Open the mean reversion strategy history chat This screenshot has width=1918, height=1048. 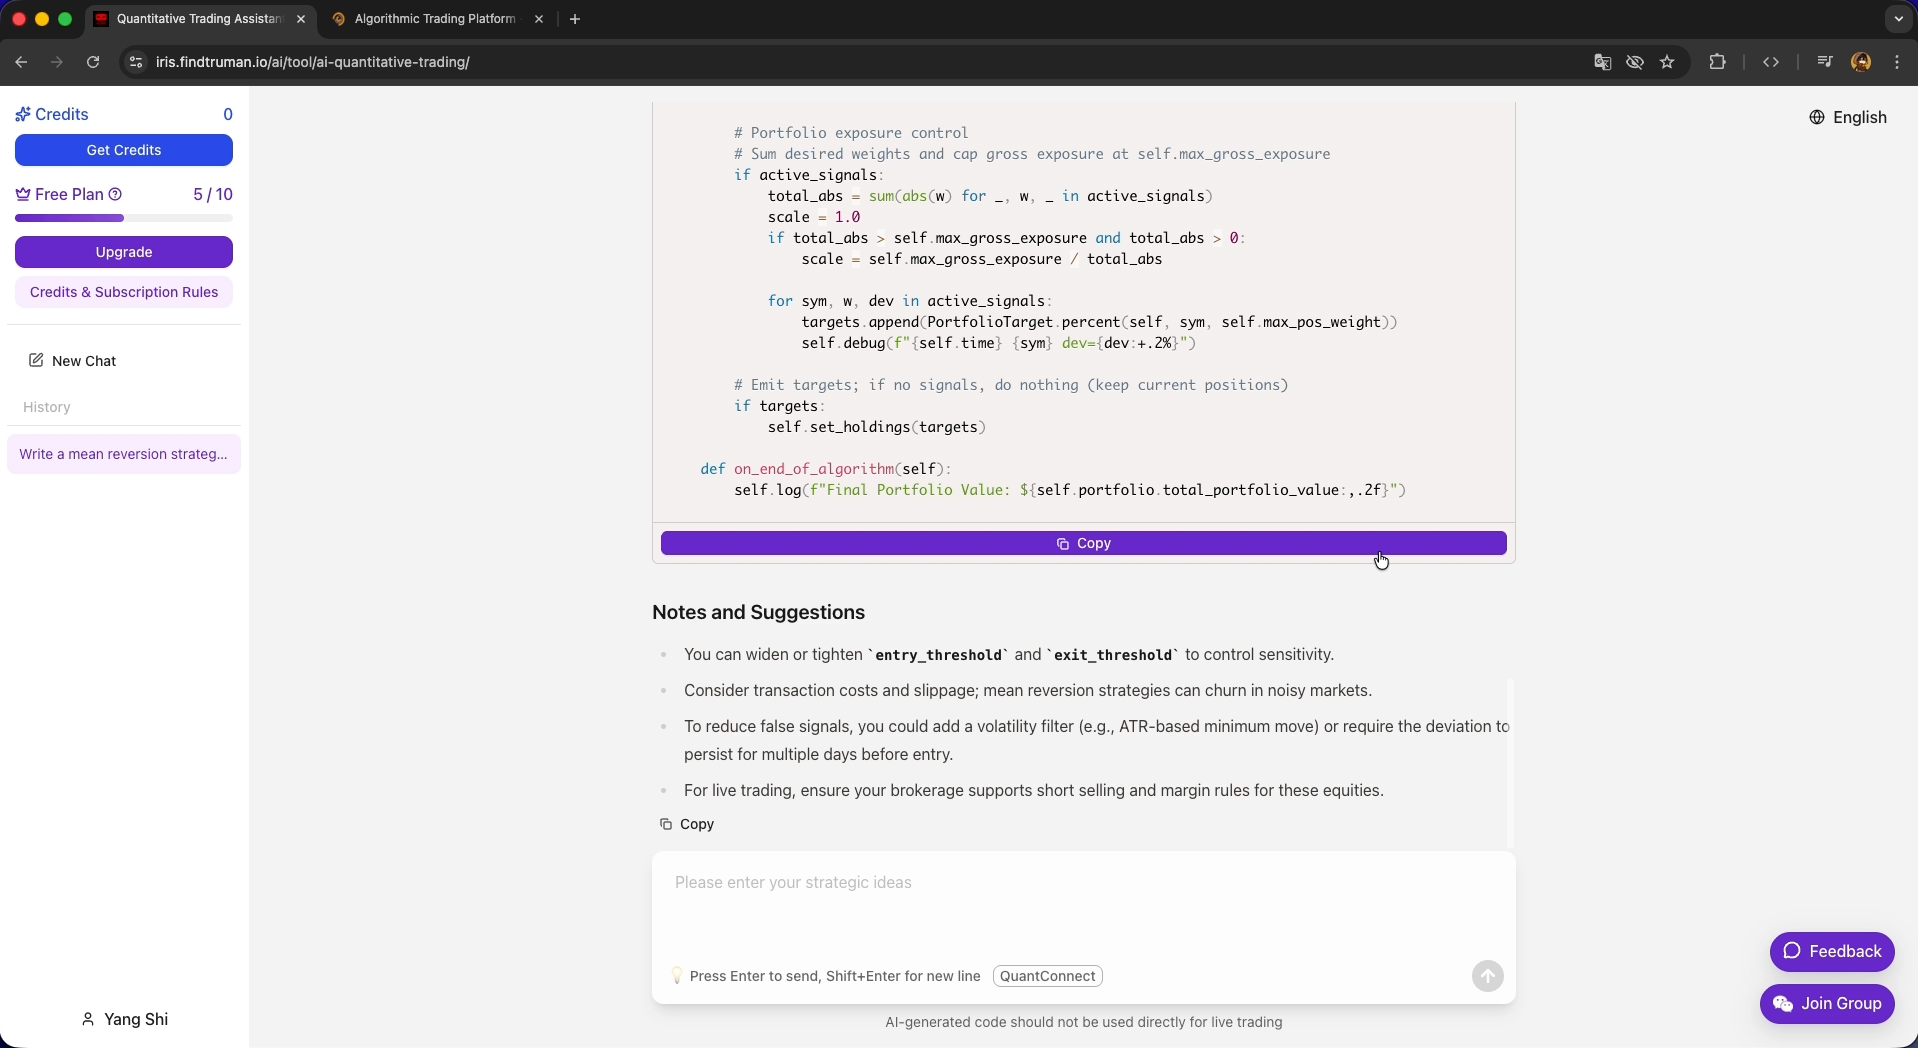124,454
